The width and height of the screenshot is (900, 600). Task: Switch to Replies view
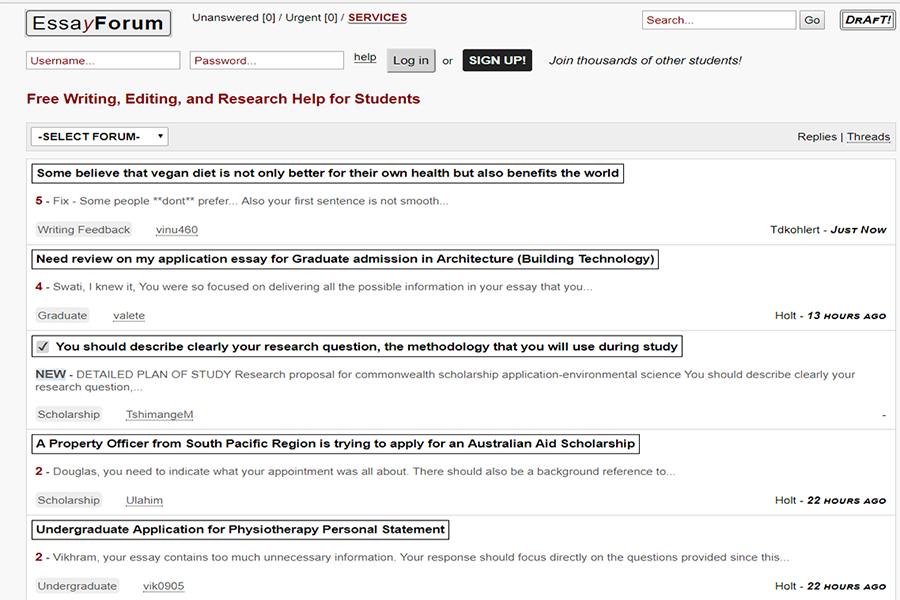point(816,137)
